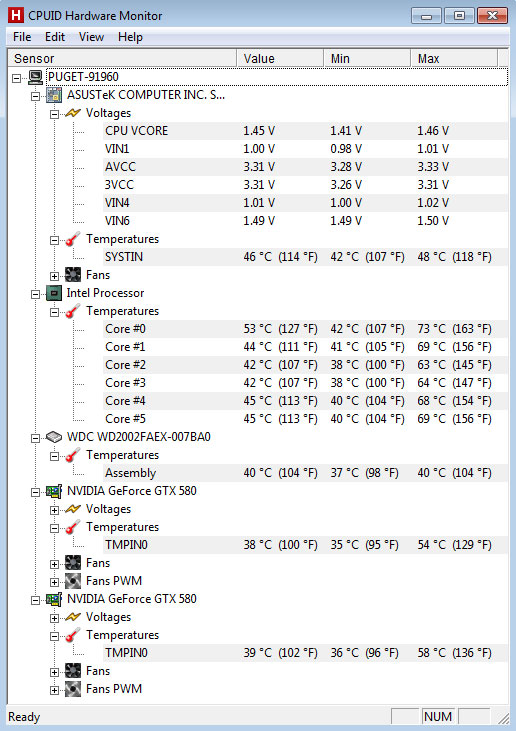Image resolution: width=516 pixels, height=731 pixels.
Task: Click the first NVIDIA GeForce GTX 580 card icon
Action: coord(54,491)
